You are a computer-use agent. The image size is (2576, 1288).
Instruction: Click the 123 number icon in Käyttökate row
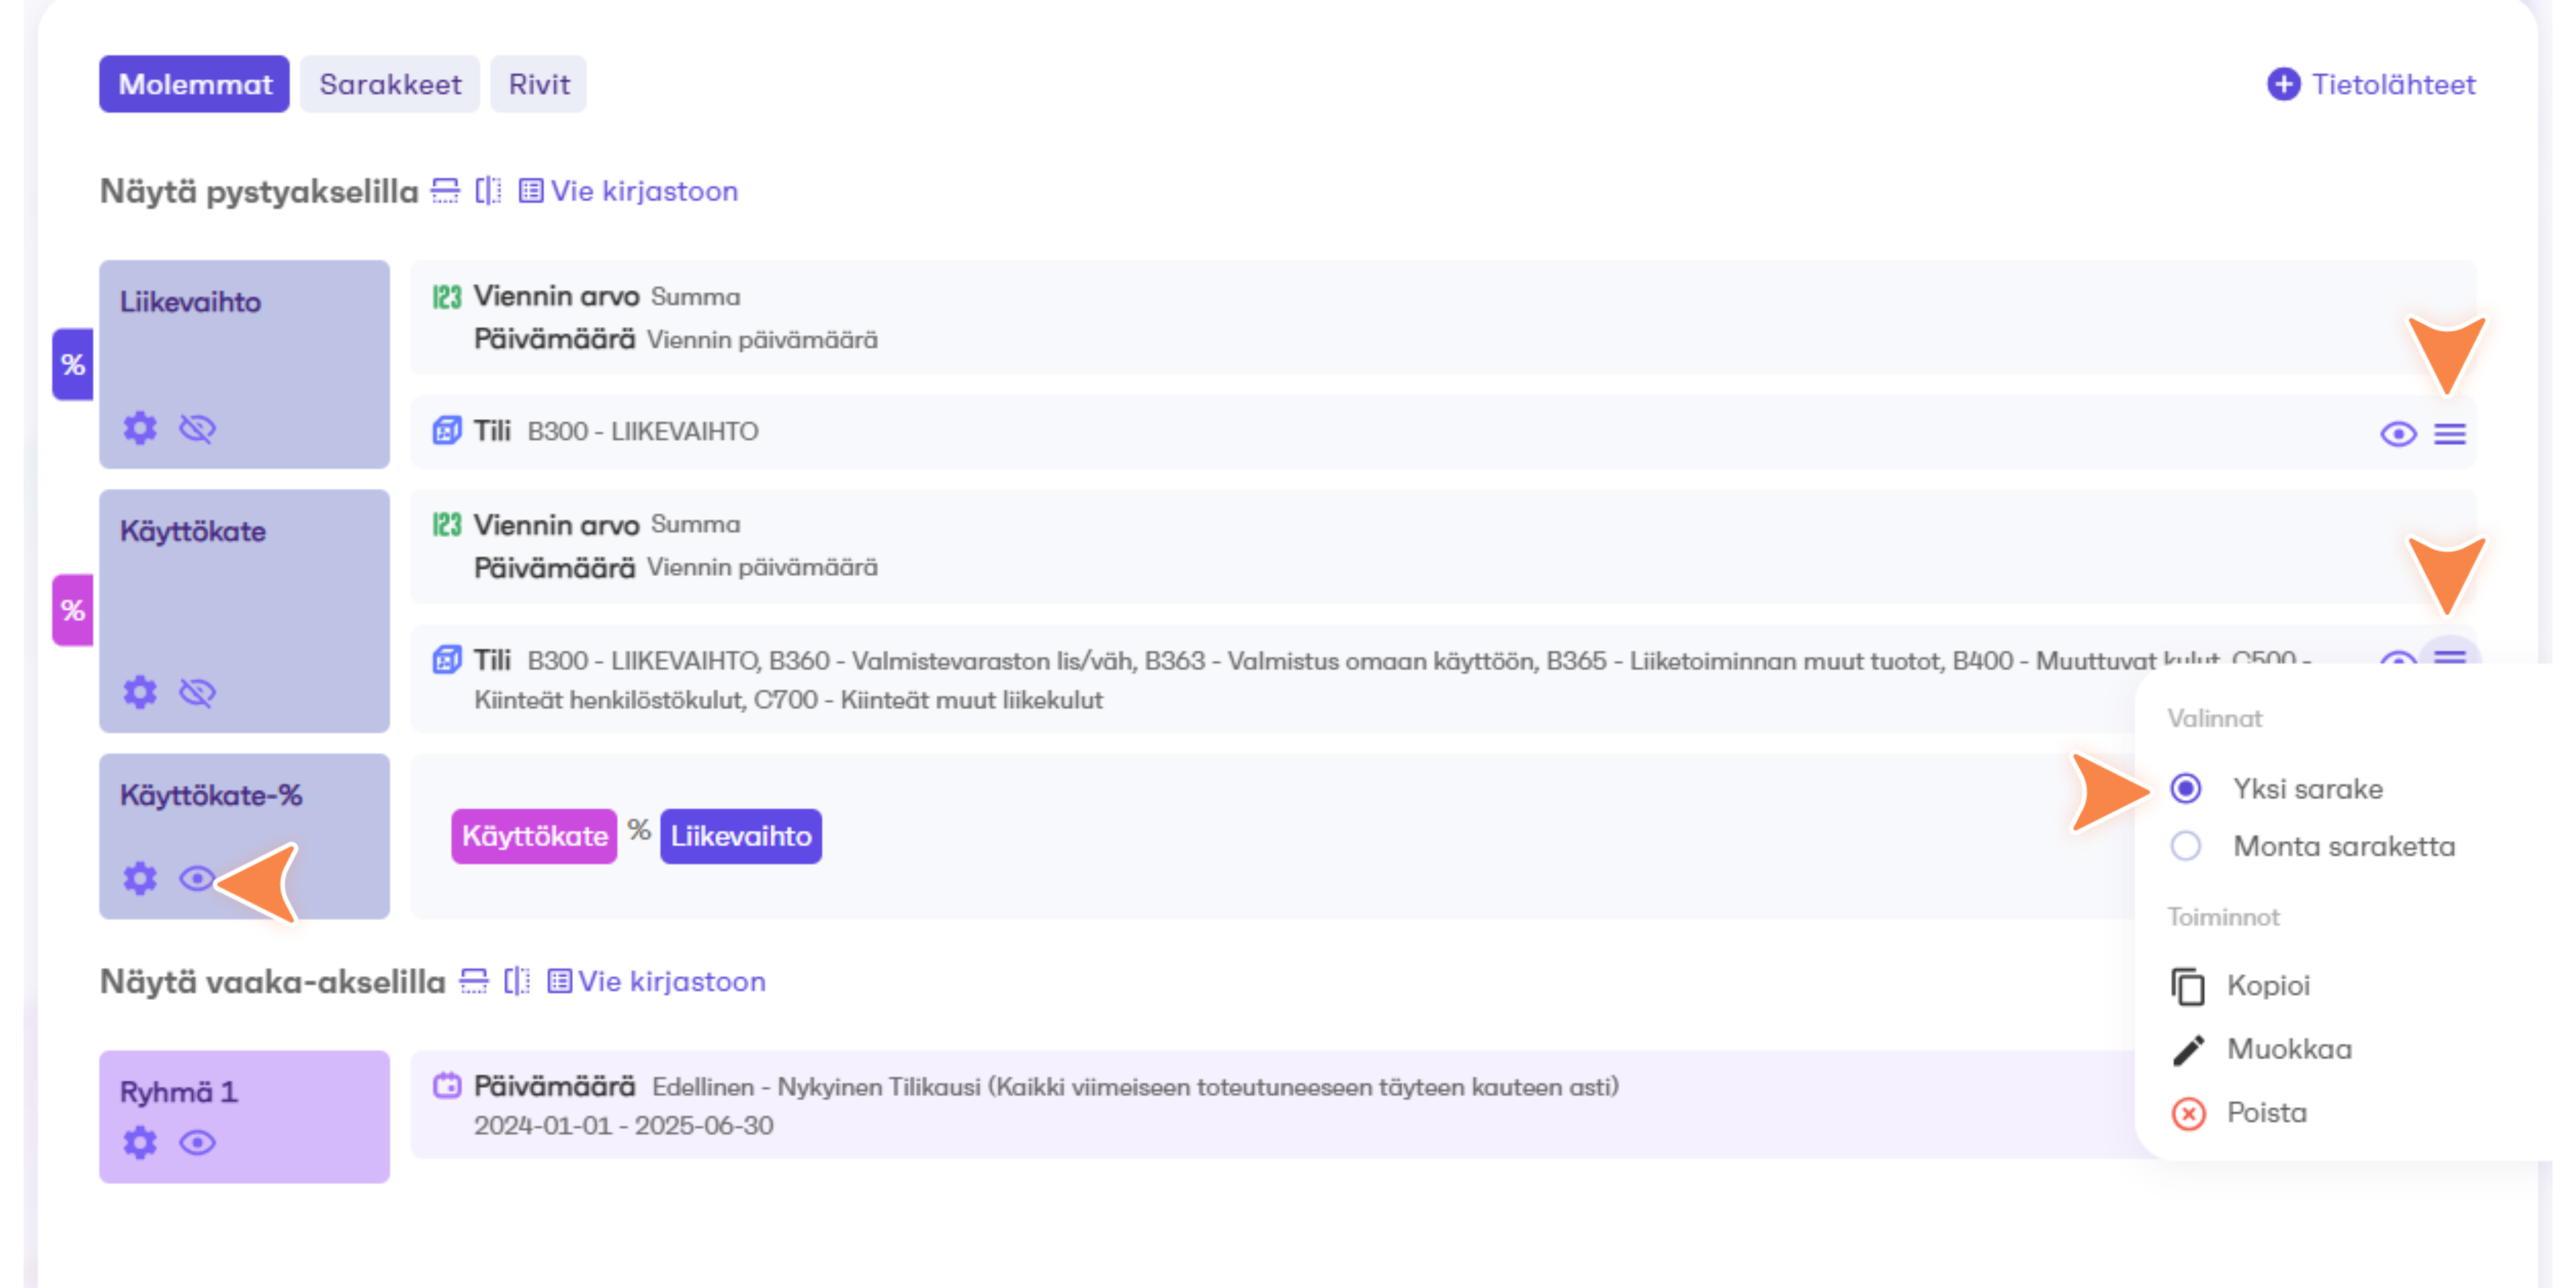coord(446,525)
